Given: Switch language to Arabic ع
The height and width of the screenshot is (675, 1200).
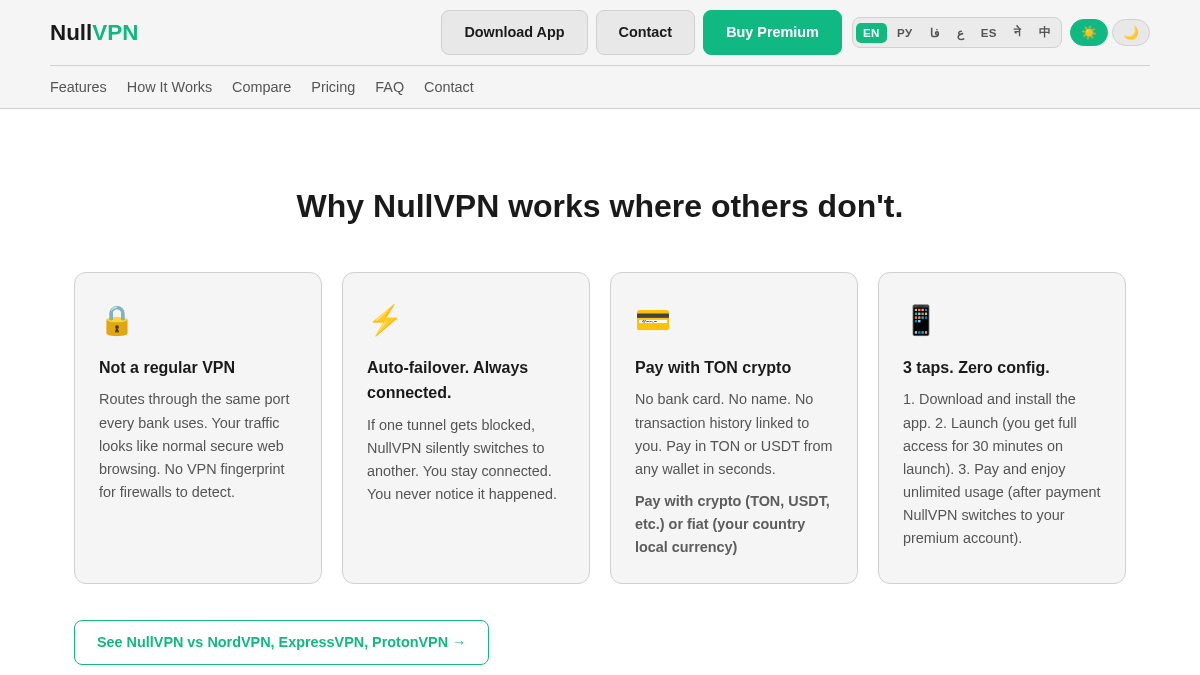Looking at the screenshot, I should click(961, 33).
